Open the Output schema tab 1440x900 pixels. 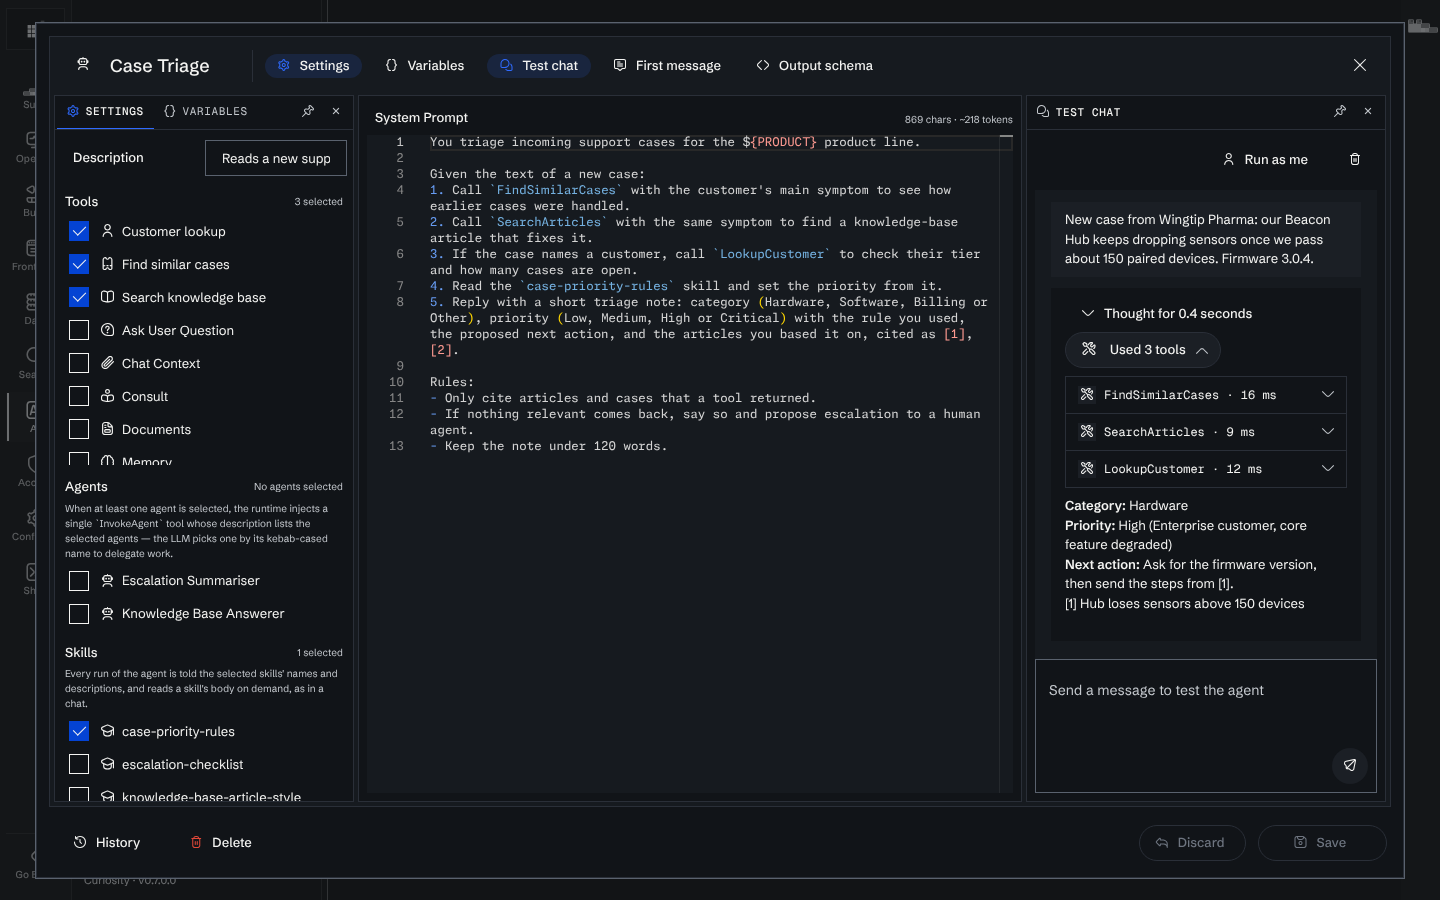coord(814,66)
